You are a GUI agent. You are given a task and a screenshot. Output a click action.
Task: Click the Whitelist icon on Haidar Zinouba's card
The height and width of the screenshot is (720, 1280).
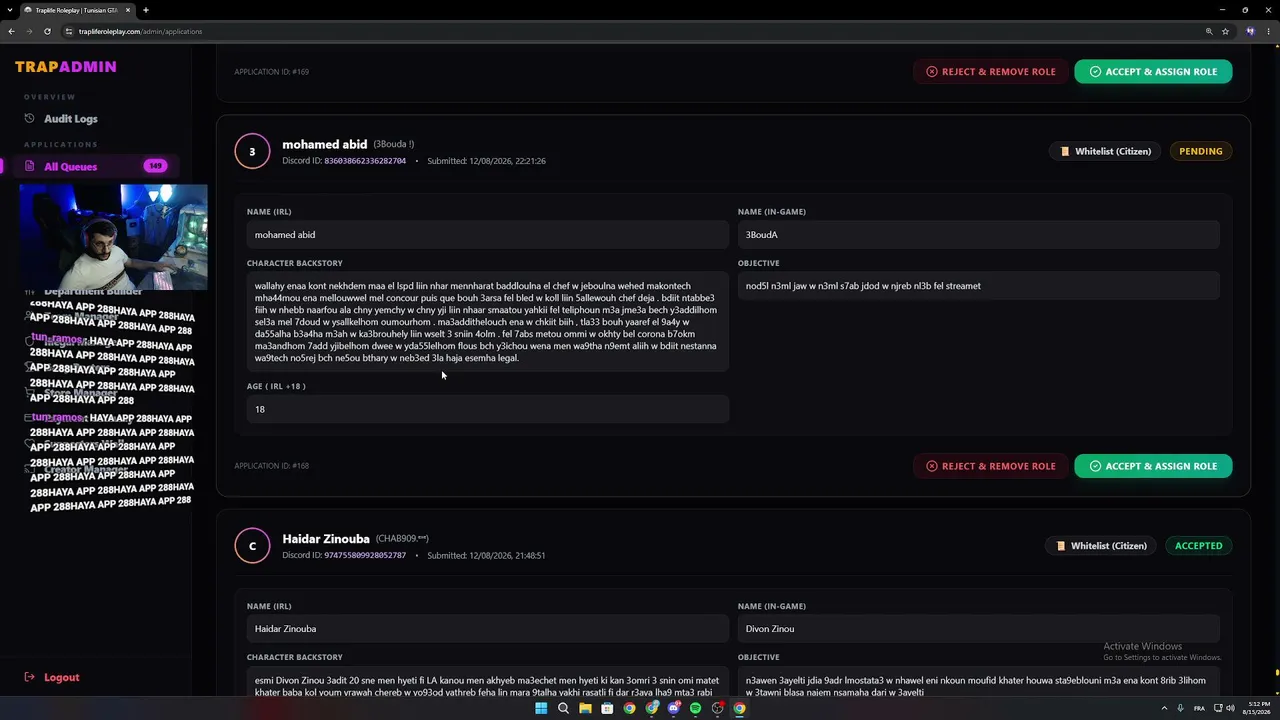1060,546
